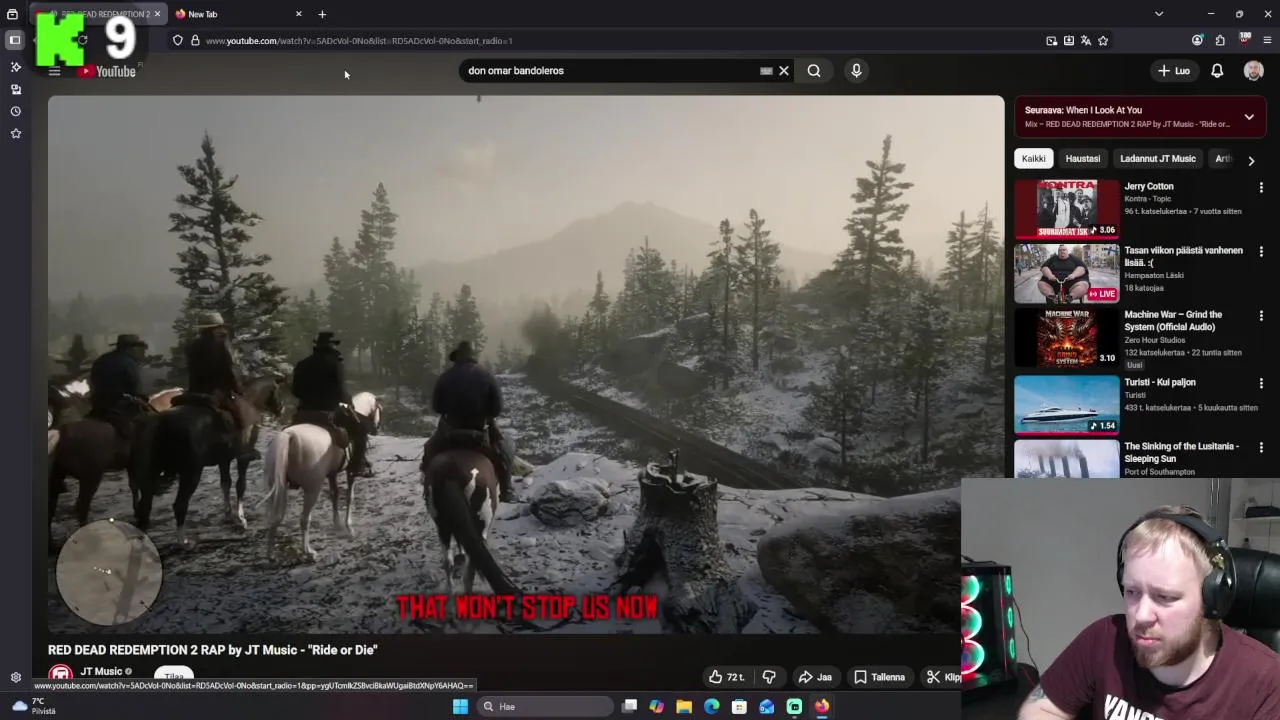
Task: Click the translate page icon in address bar
Action: (1085, 41)
